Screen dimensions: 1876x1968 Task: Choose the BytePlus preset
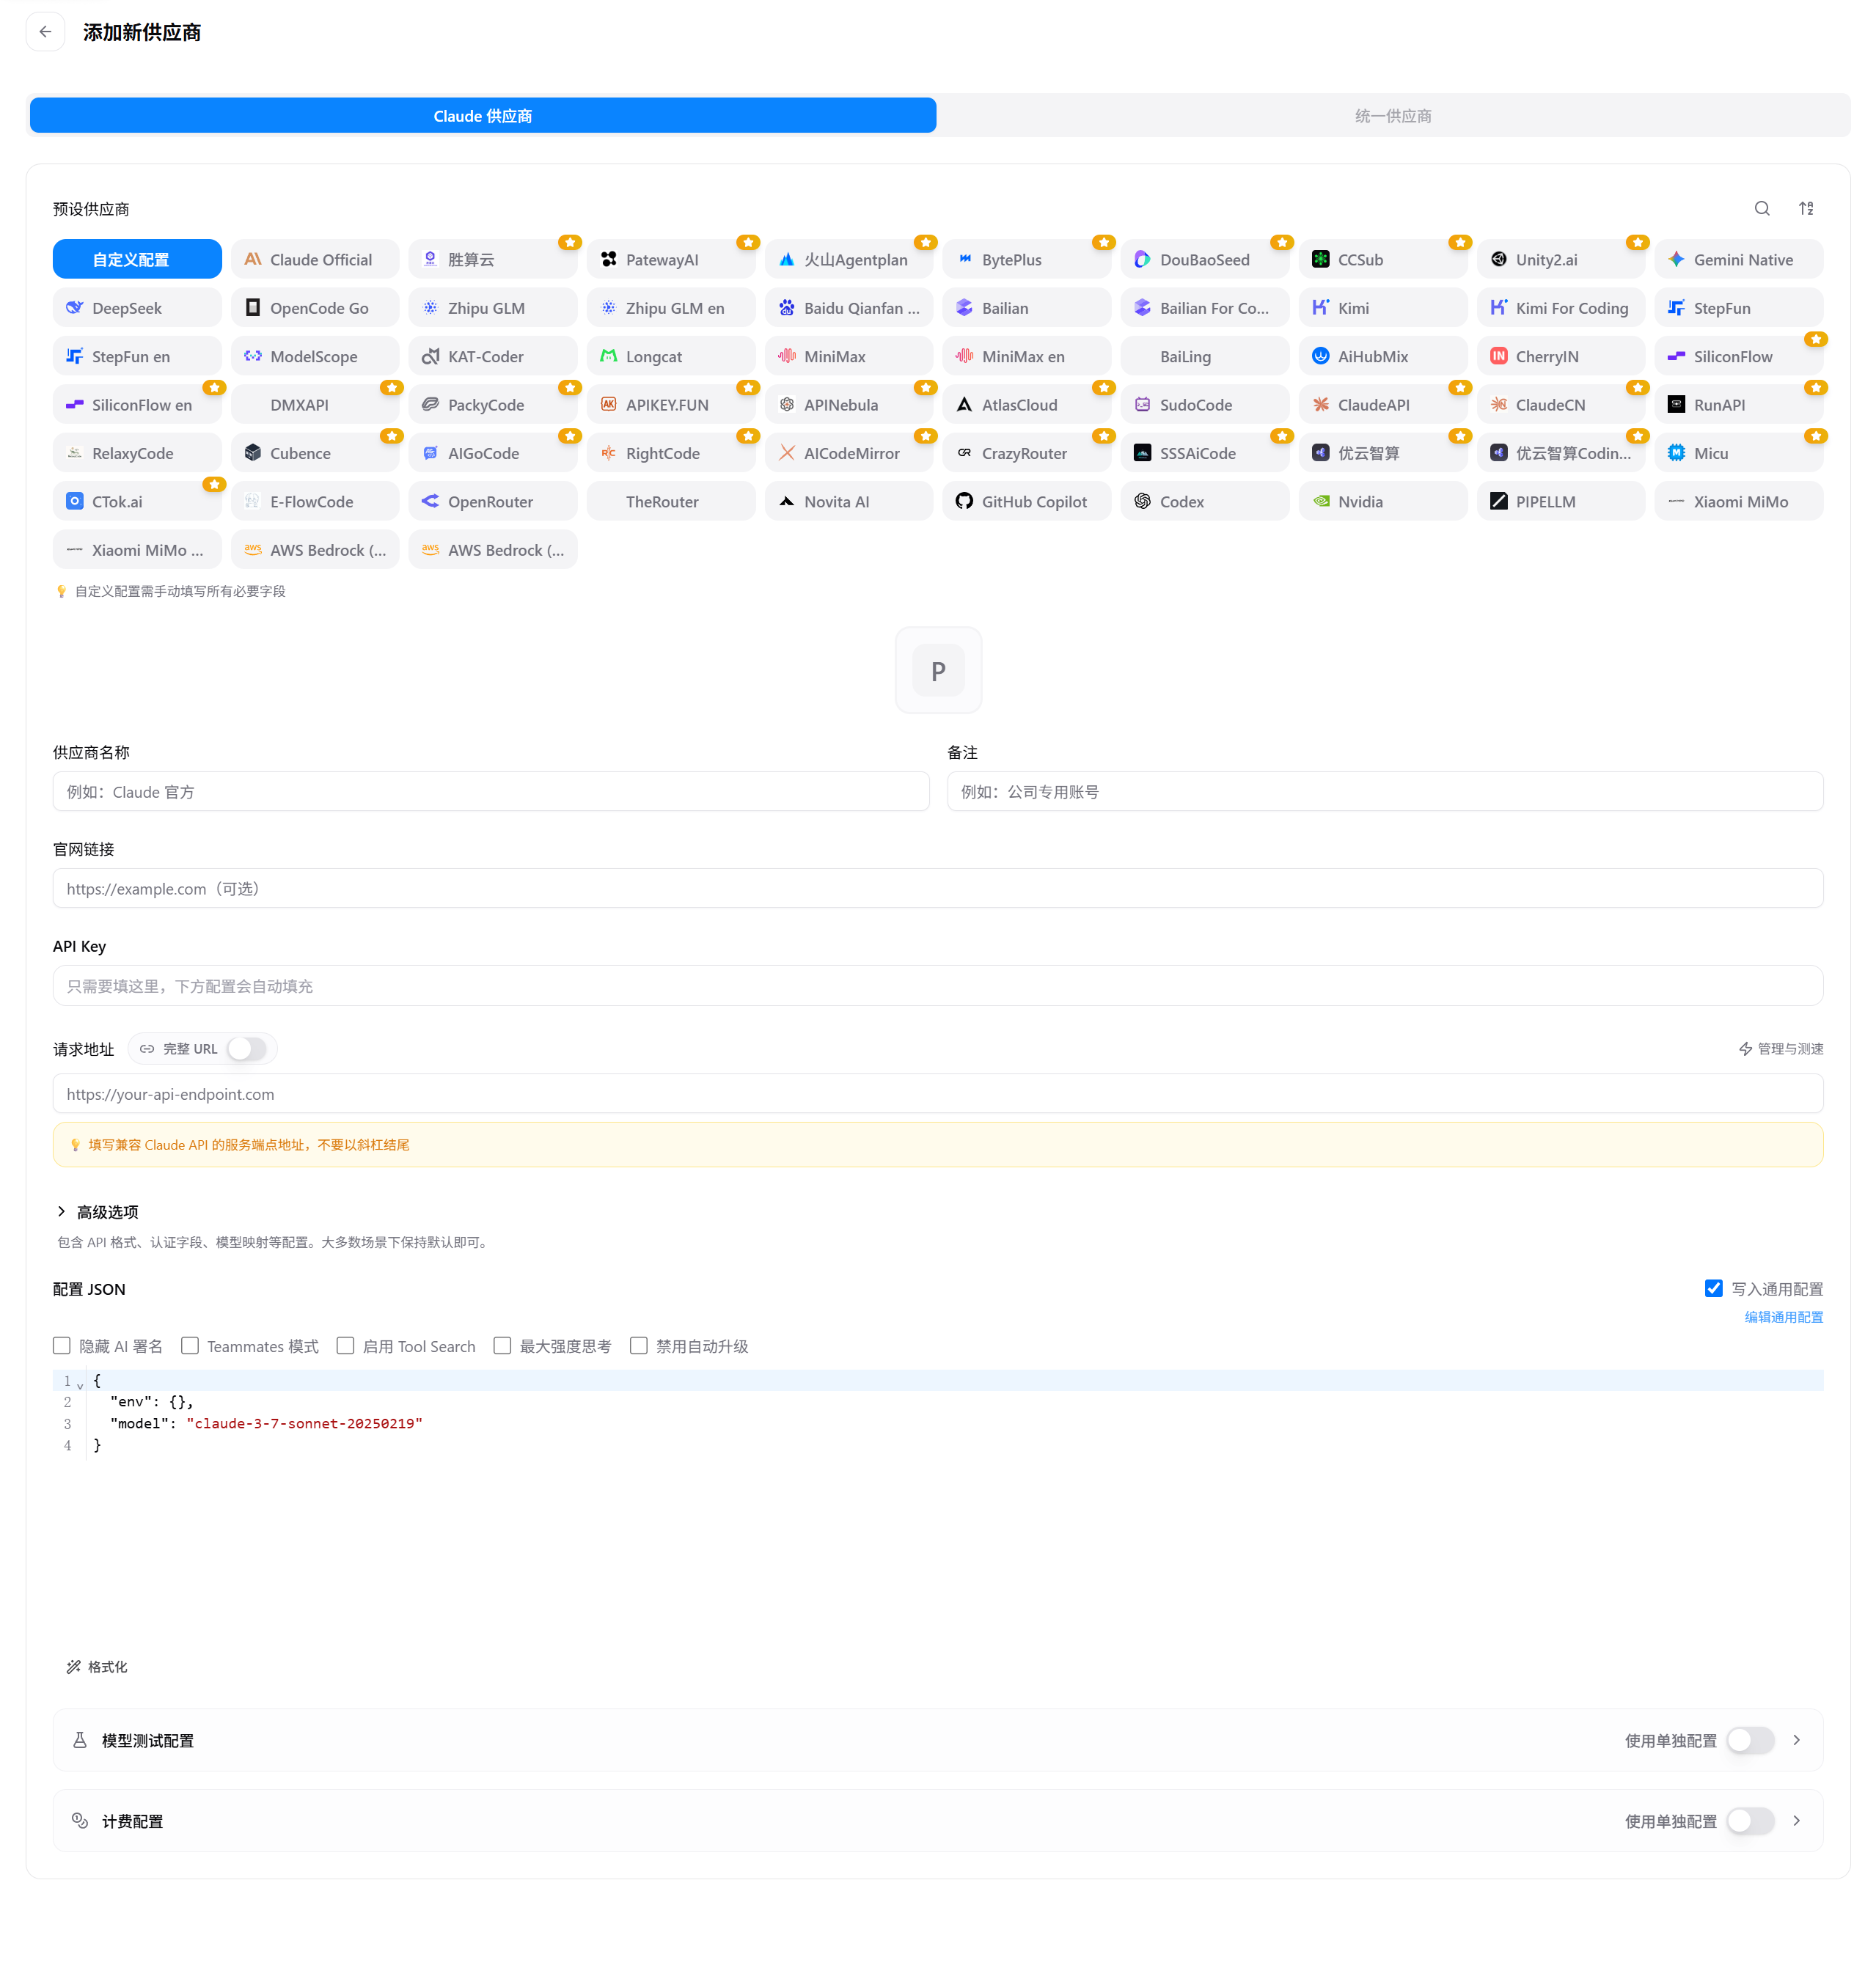click(1027, 259)
